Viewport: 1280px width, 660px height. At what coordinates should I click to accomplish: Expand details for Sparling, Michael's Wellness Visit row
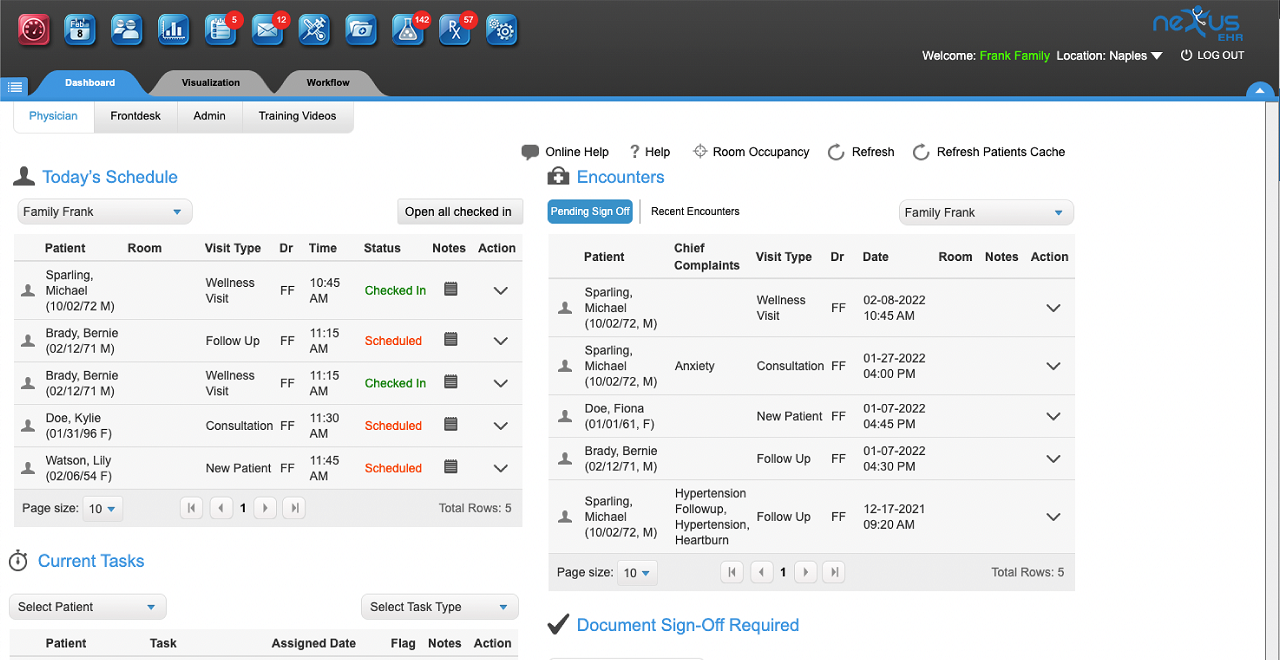(x=1053, y=307)
